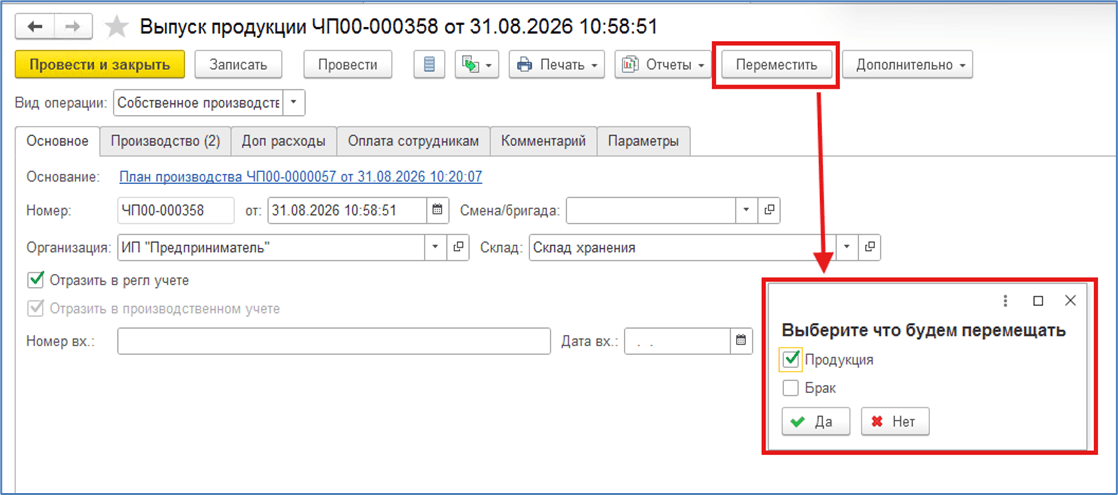Switch to the Производство (2) tab
The height and width of the screenshot is (495, 1118).
coord(165,141)
